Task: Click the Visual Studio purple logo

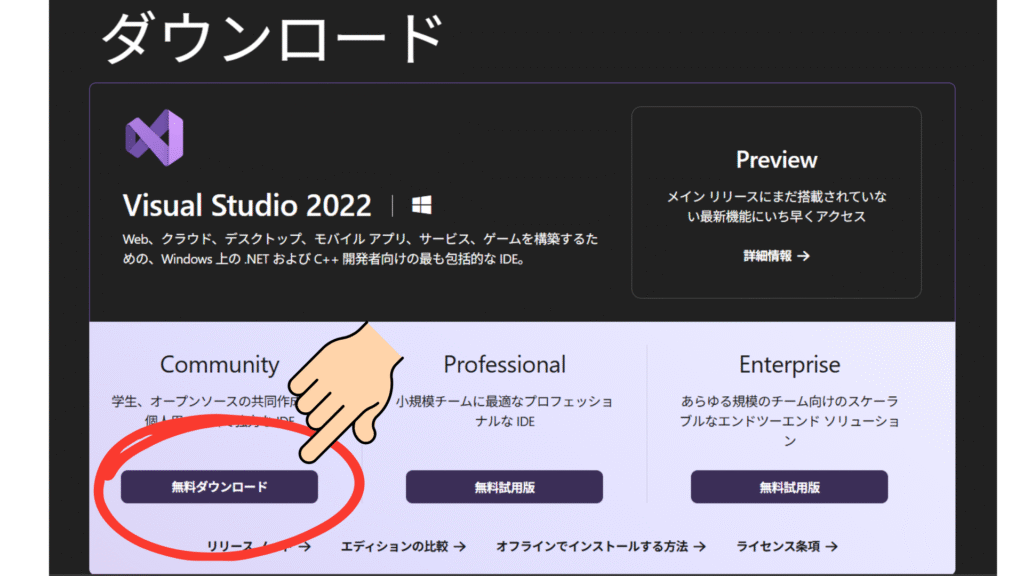Action: 155,138
